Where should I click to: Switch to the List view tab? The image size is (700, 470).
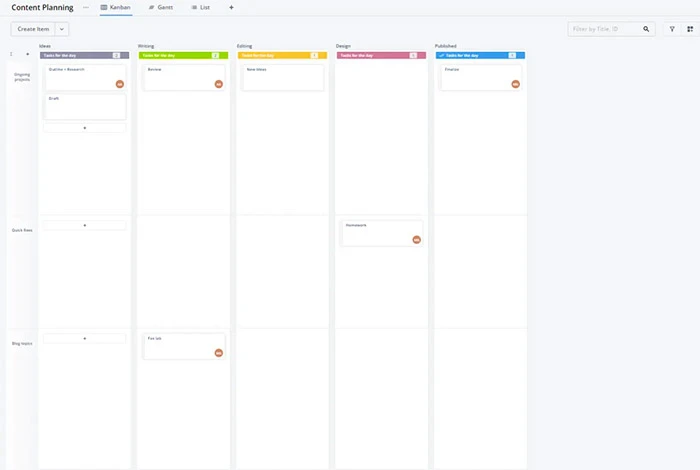coord(200,8)
